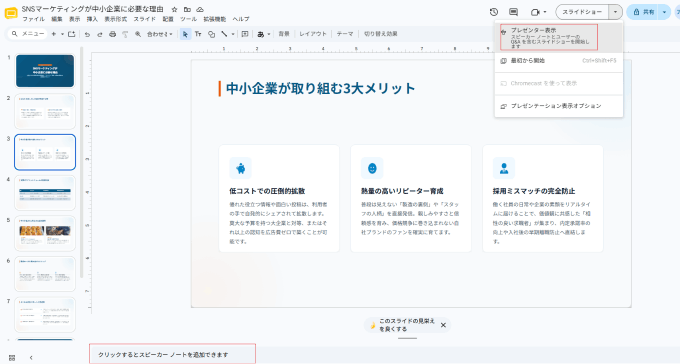680x364 pixels.
Task: Select プレゼンター表示 from the dropdown
Action: (x=559, y=37)
